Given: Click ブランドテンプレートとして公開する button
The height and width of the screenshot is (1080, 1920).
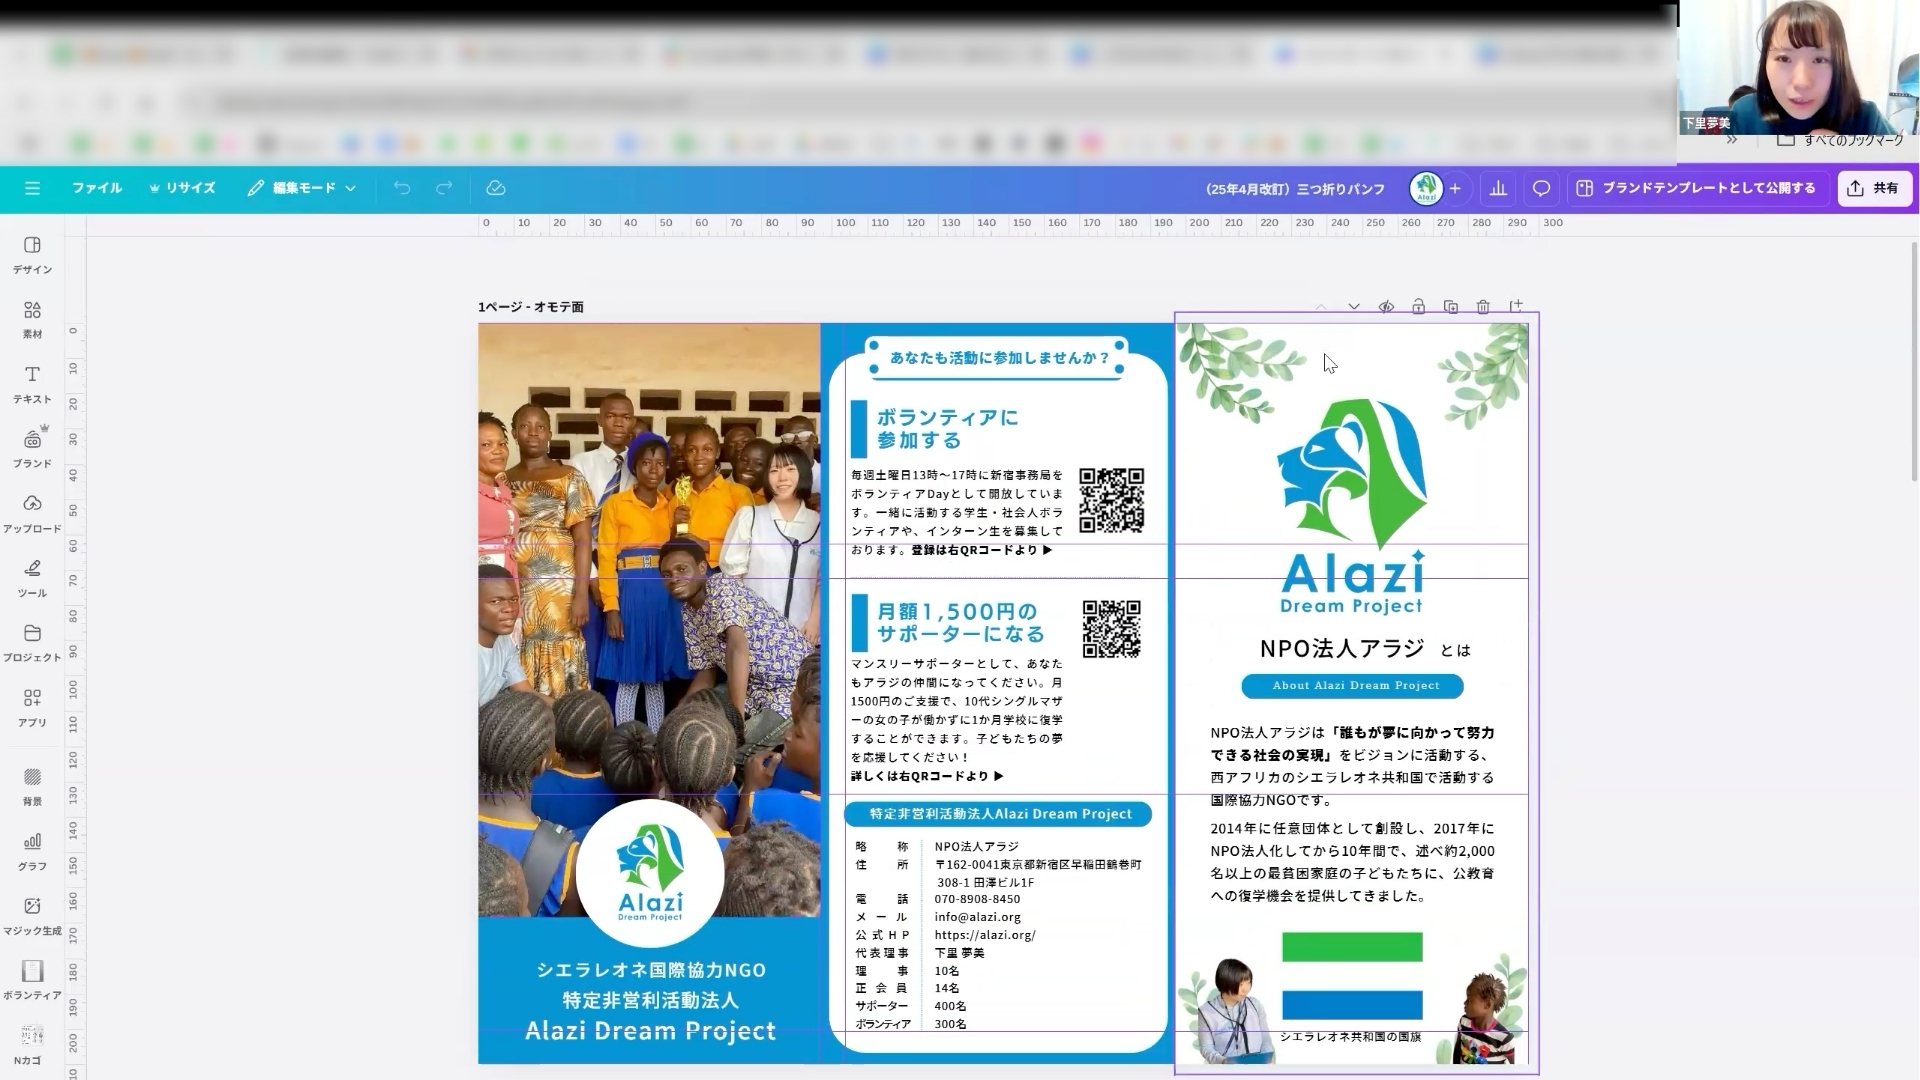Looking at the screenshot, I should click(1696, 188).
